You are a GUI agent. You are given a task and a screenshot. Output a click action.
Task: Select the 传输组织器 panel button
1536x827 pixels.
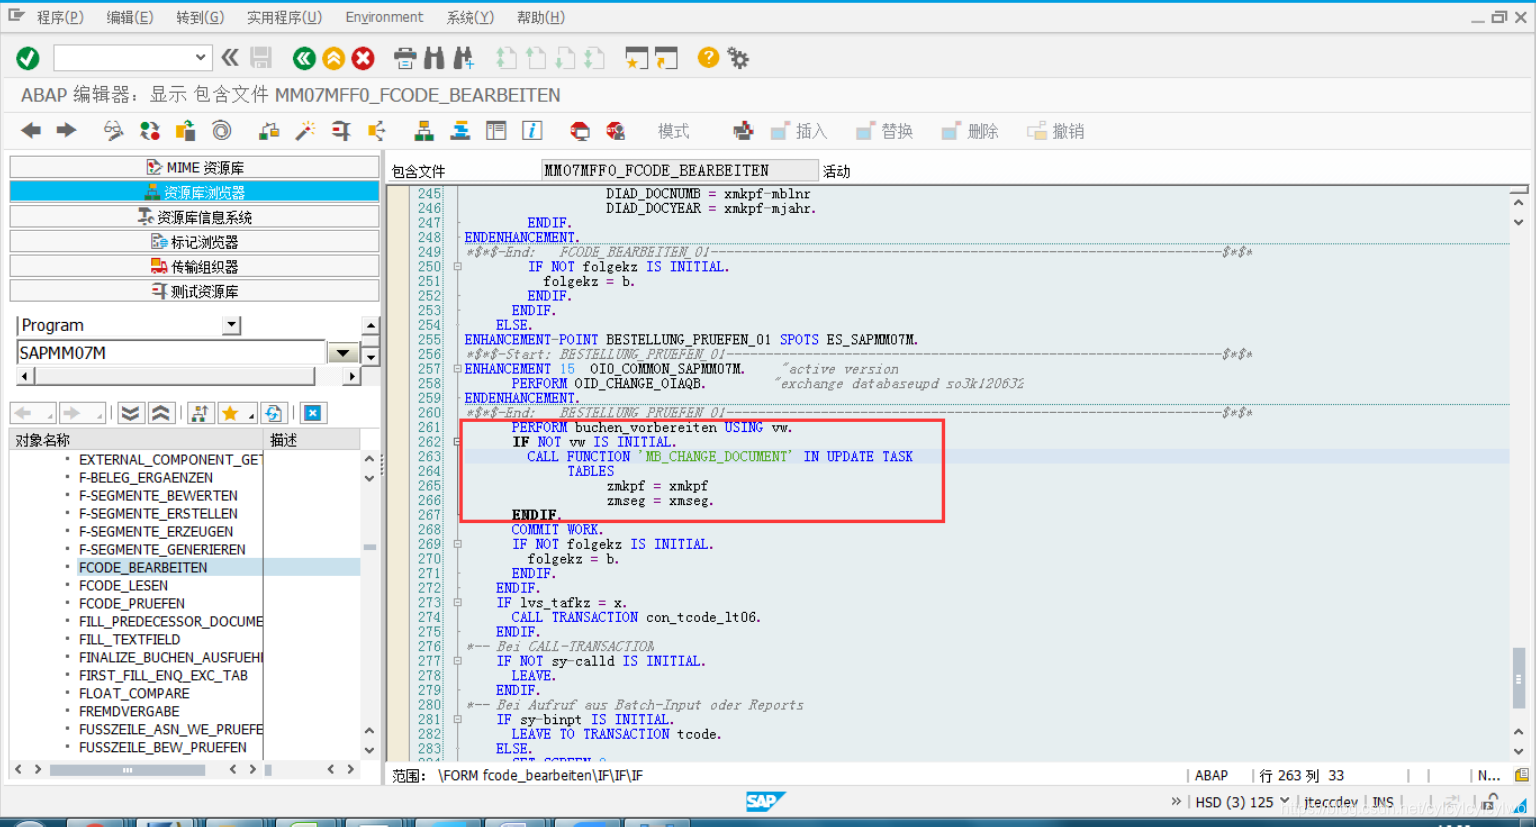coord(194,265)
